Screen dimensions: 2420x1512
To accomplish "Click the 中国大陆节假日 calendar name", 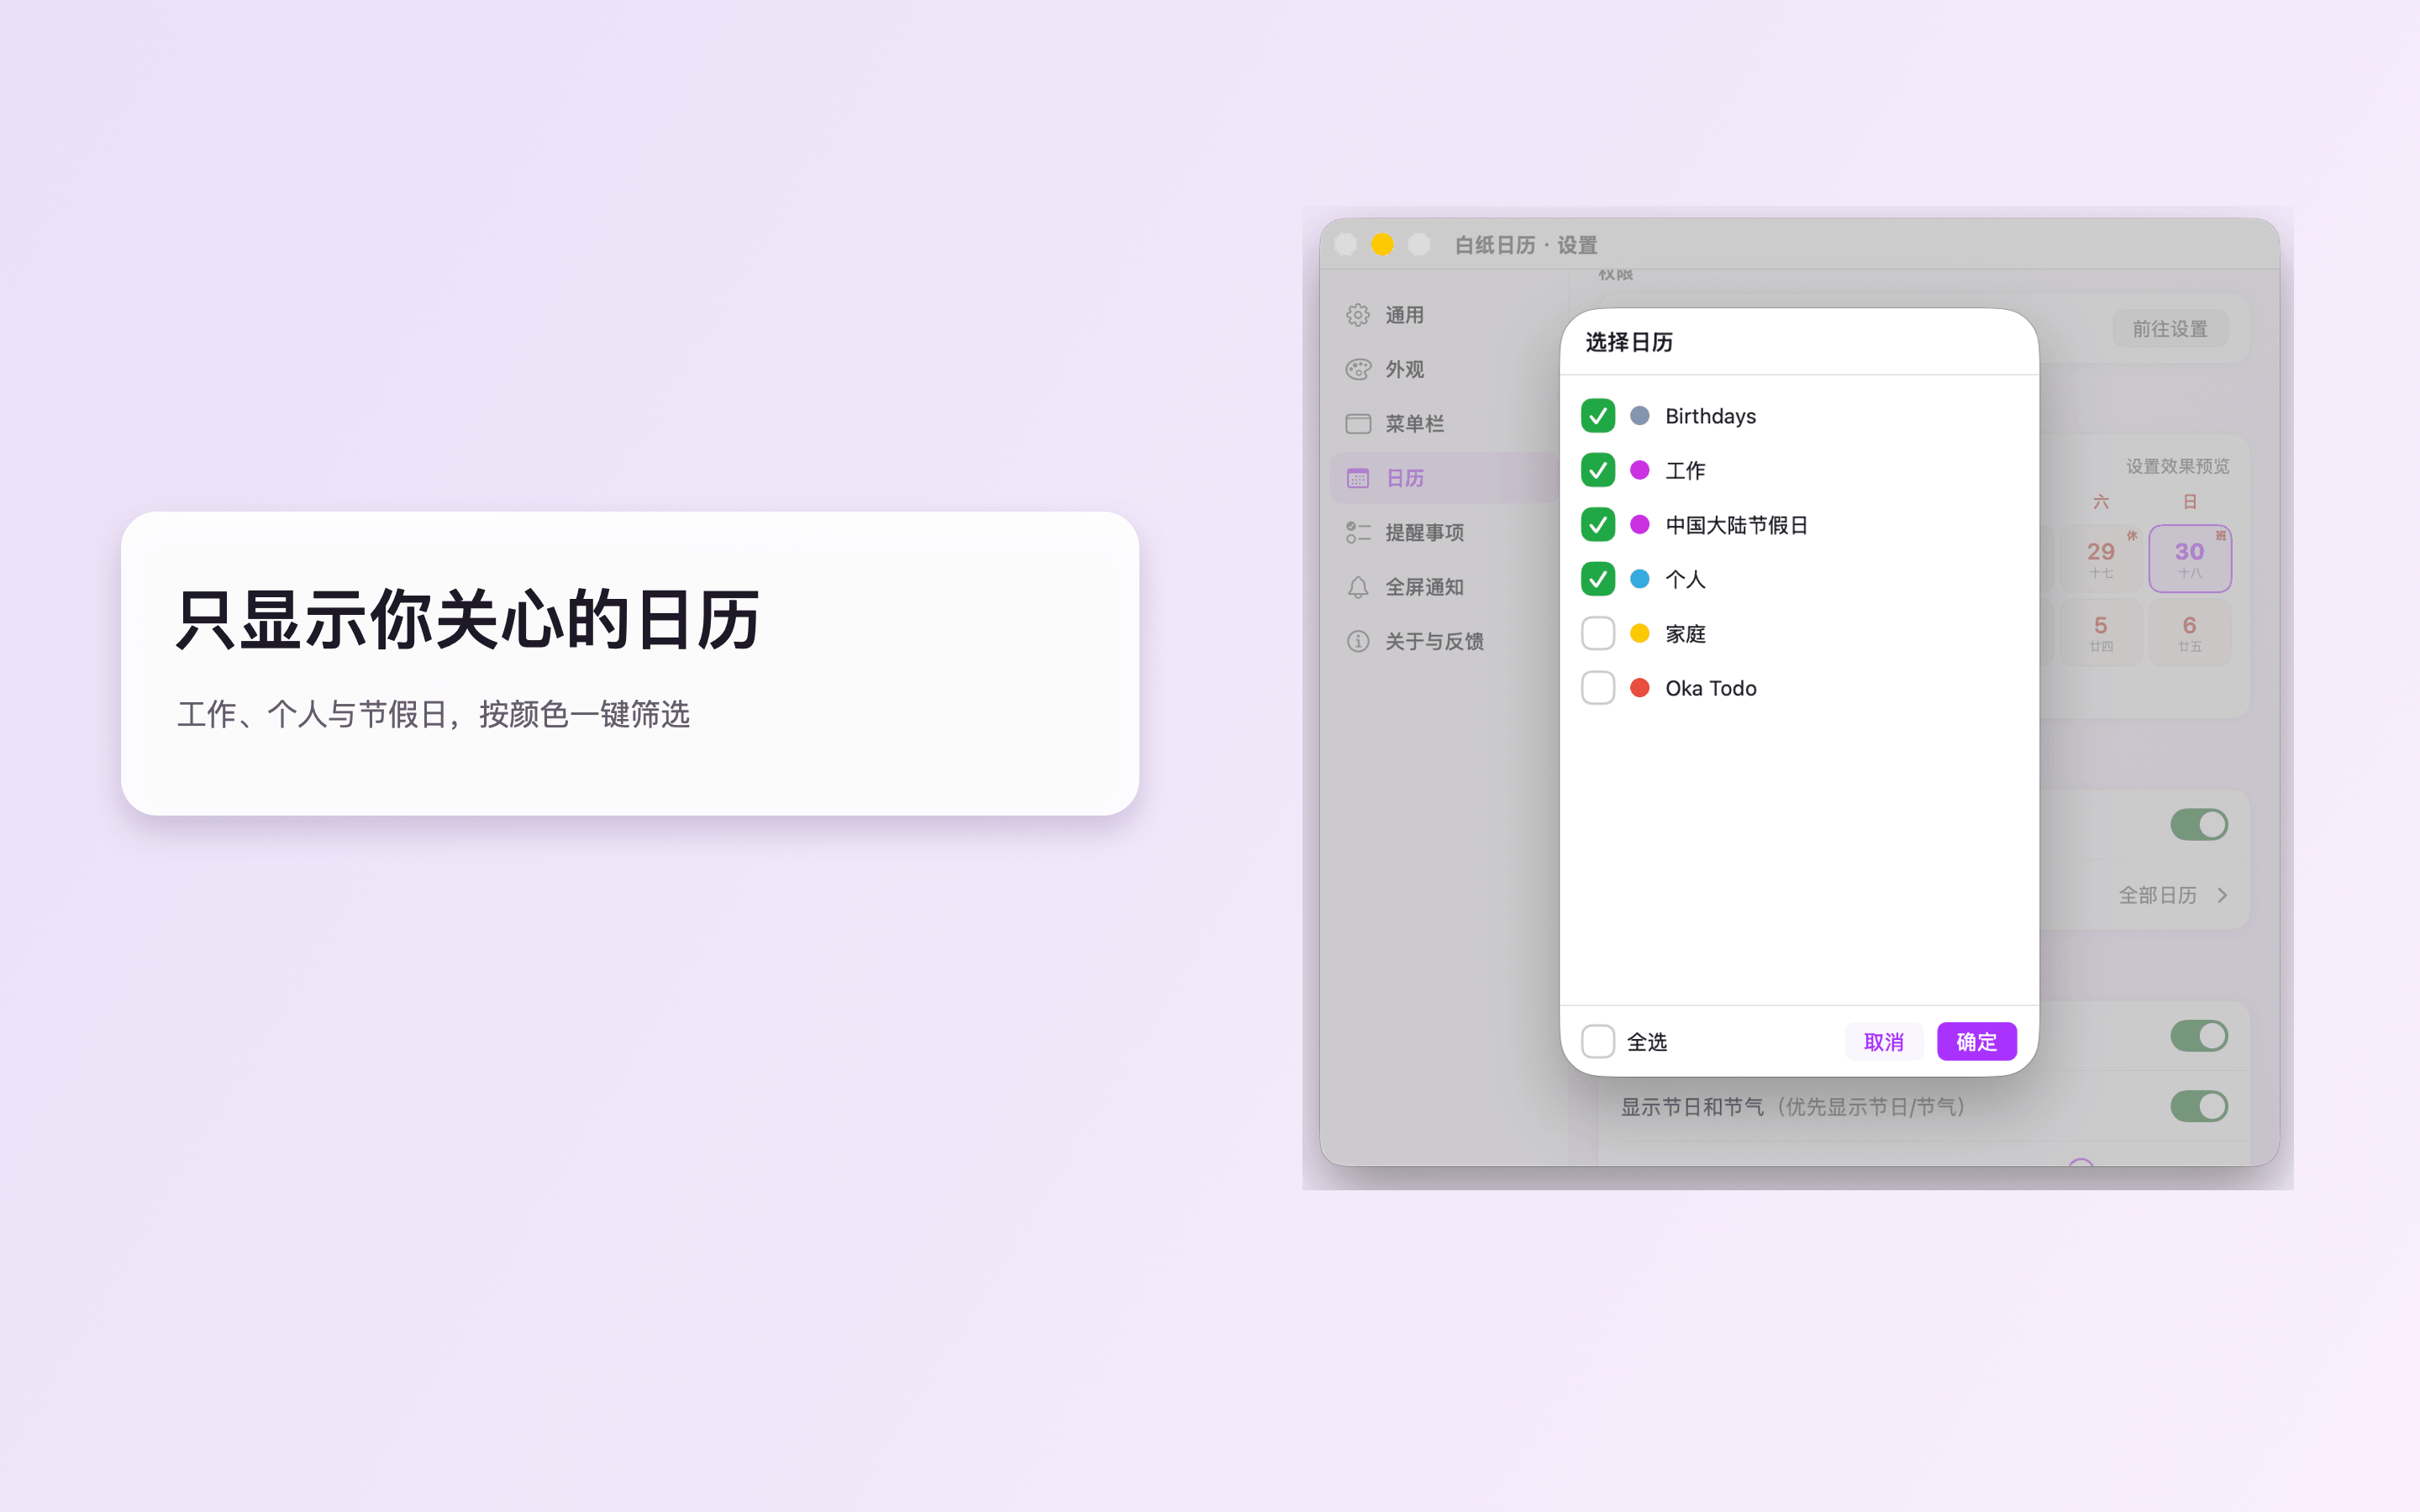I will pyautogui.click(x=1736, y=525).
